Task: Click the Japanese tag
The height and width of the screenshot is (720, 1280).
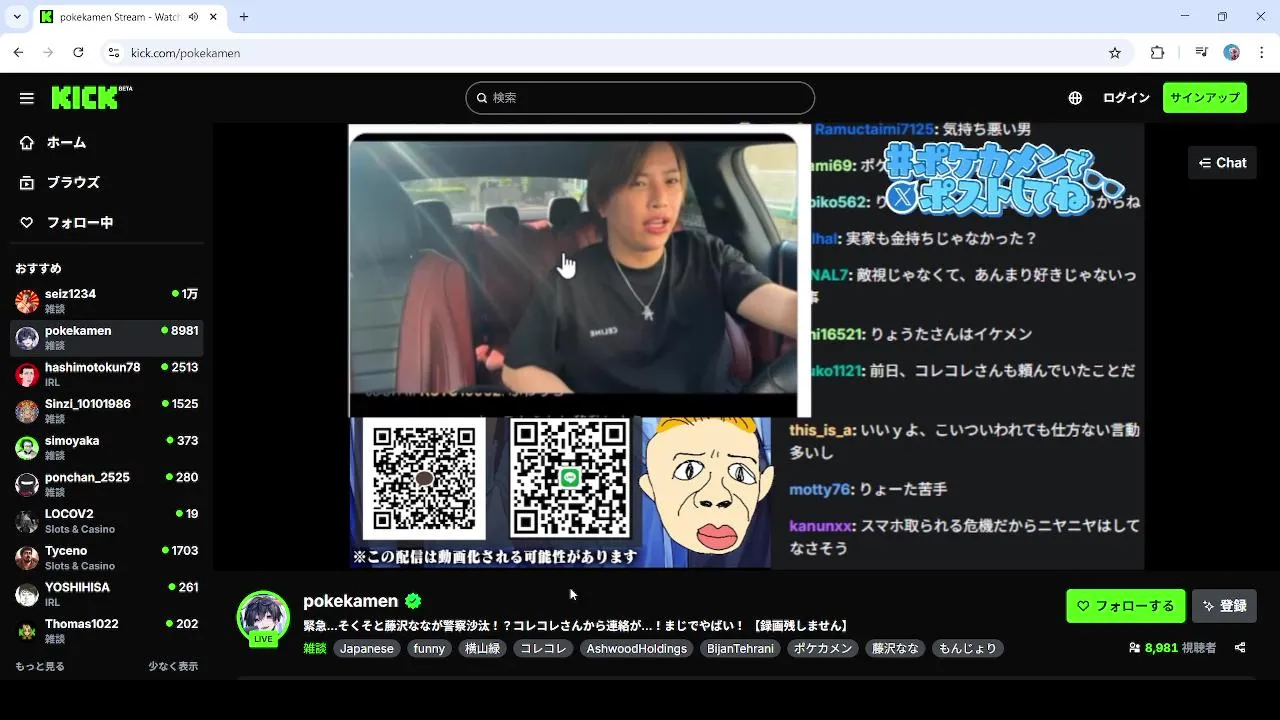Action: click(367, 649)
